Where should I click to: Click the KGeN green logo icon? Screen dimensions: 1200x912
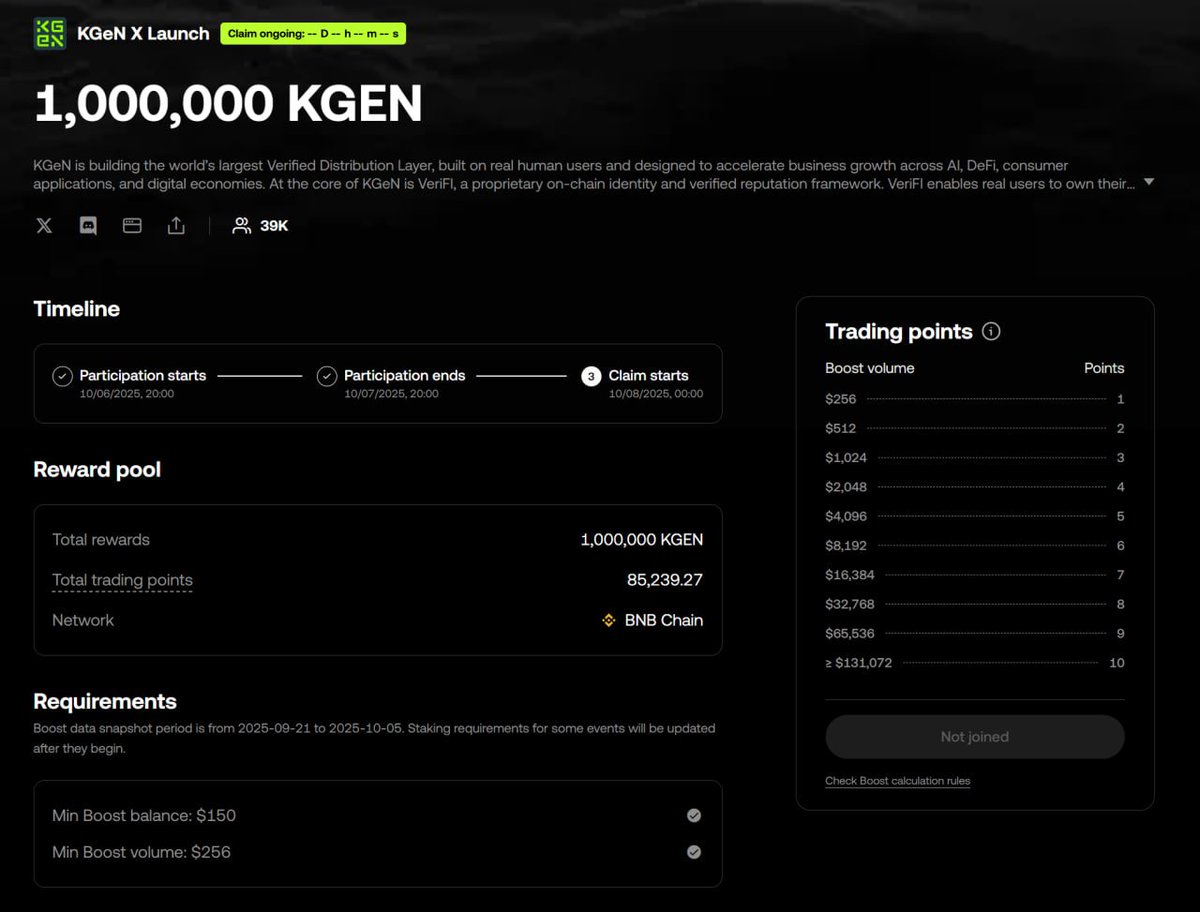49,33
